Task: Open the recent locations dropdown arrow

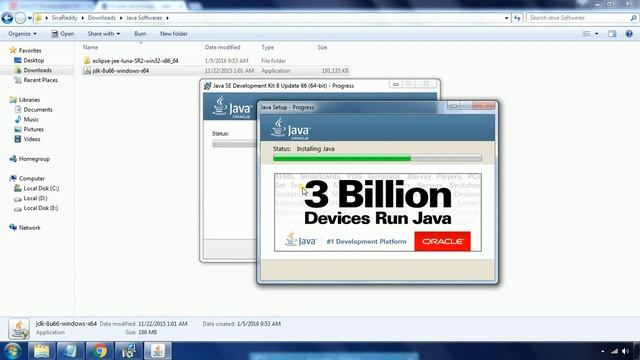Action: pyautogui.click(x=30, y=18)
